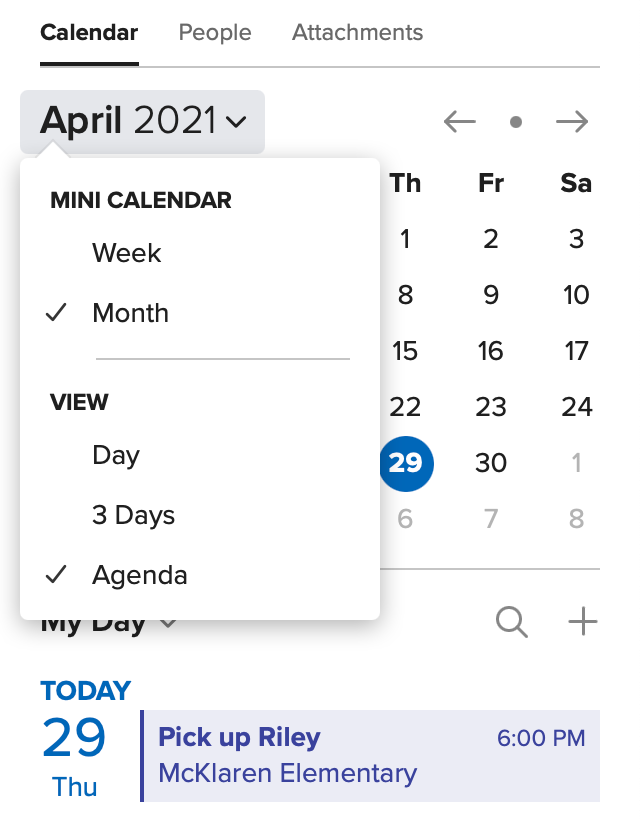Collapse the April 2021 dropdown
This screenshot has height=820, width=640.
point(142,122)
